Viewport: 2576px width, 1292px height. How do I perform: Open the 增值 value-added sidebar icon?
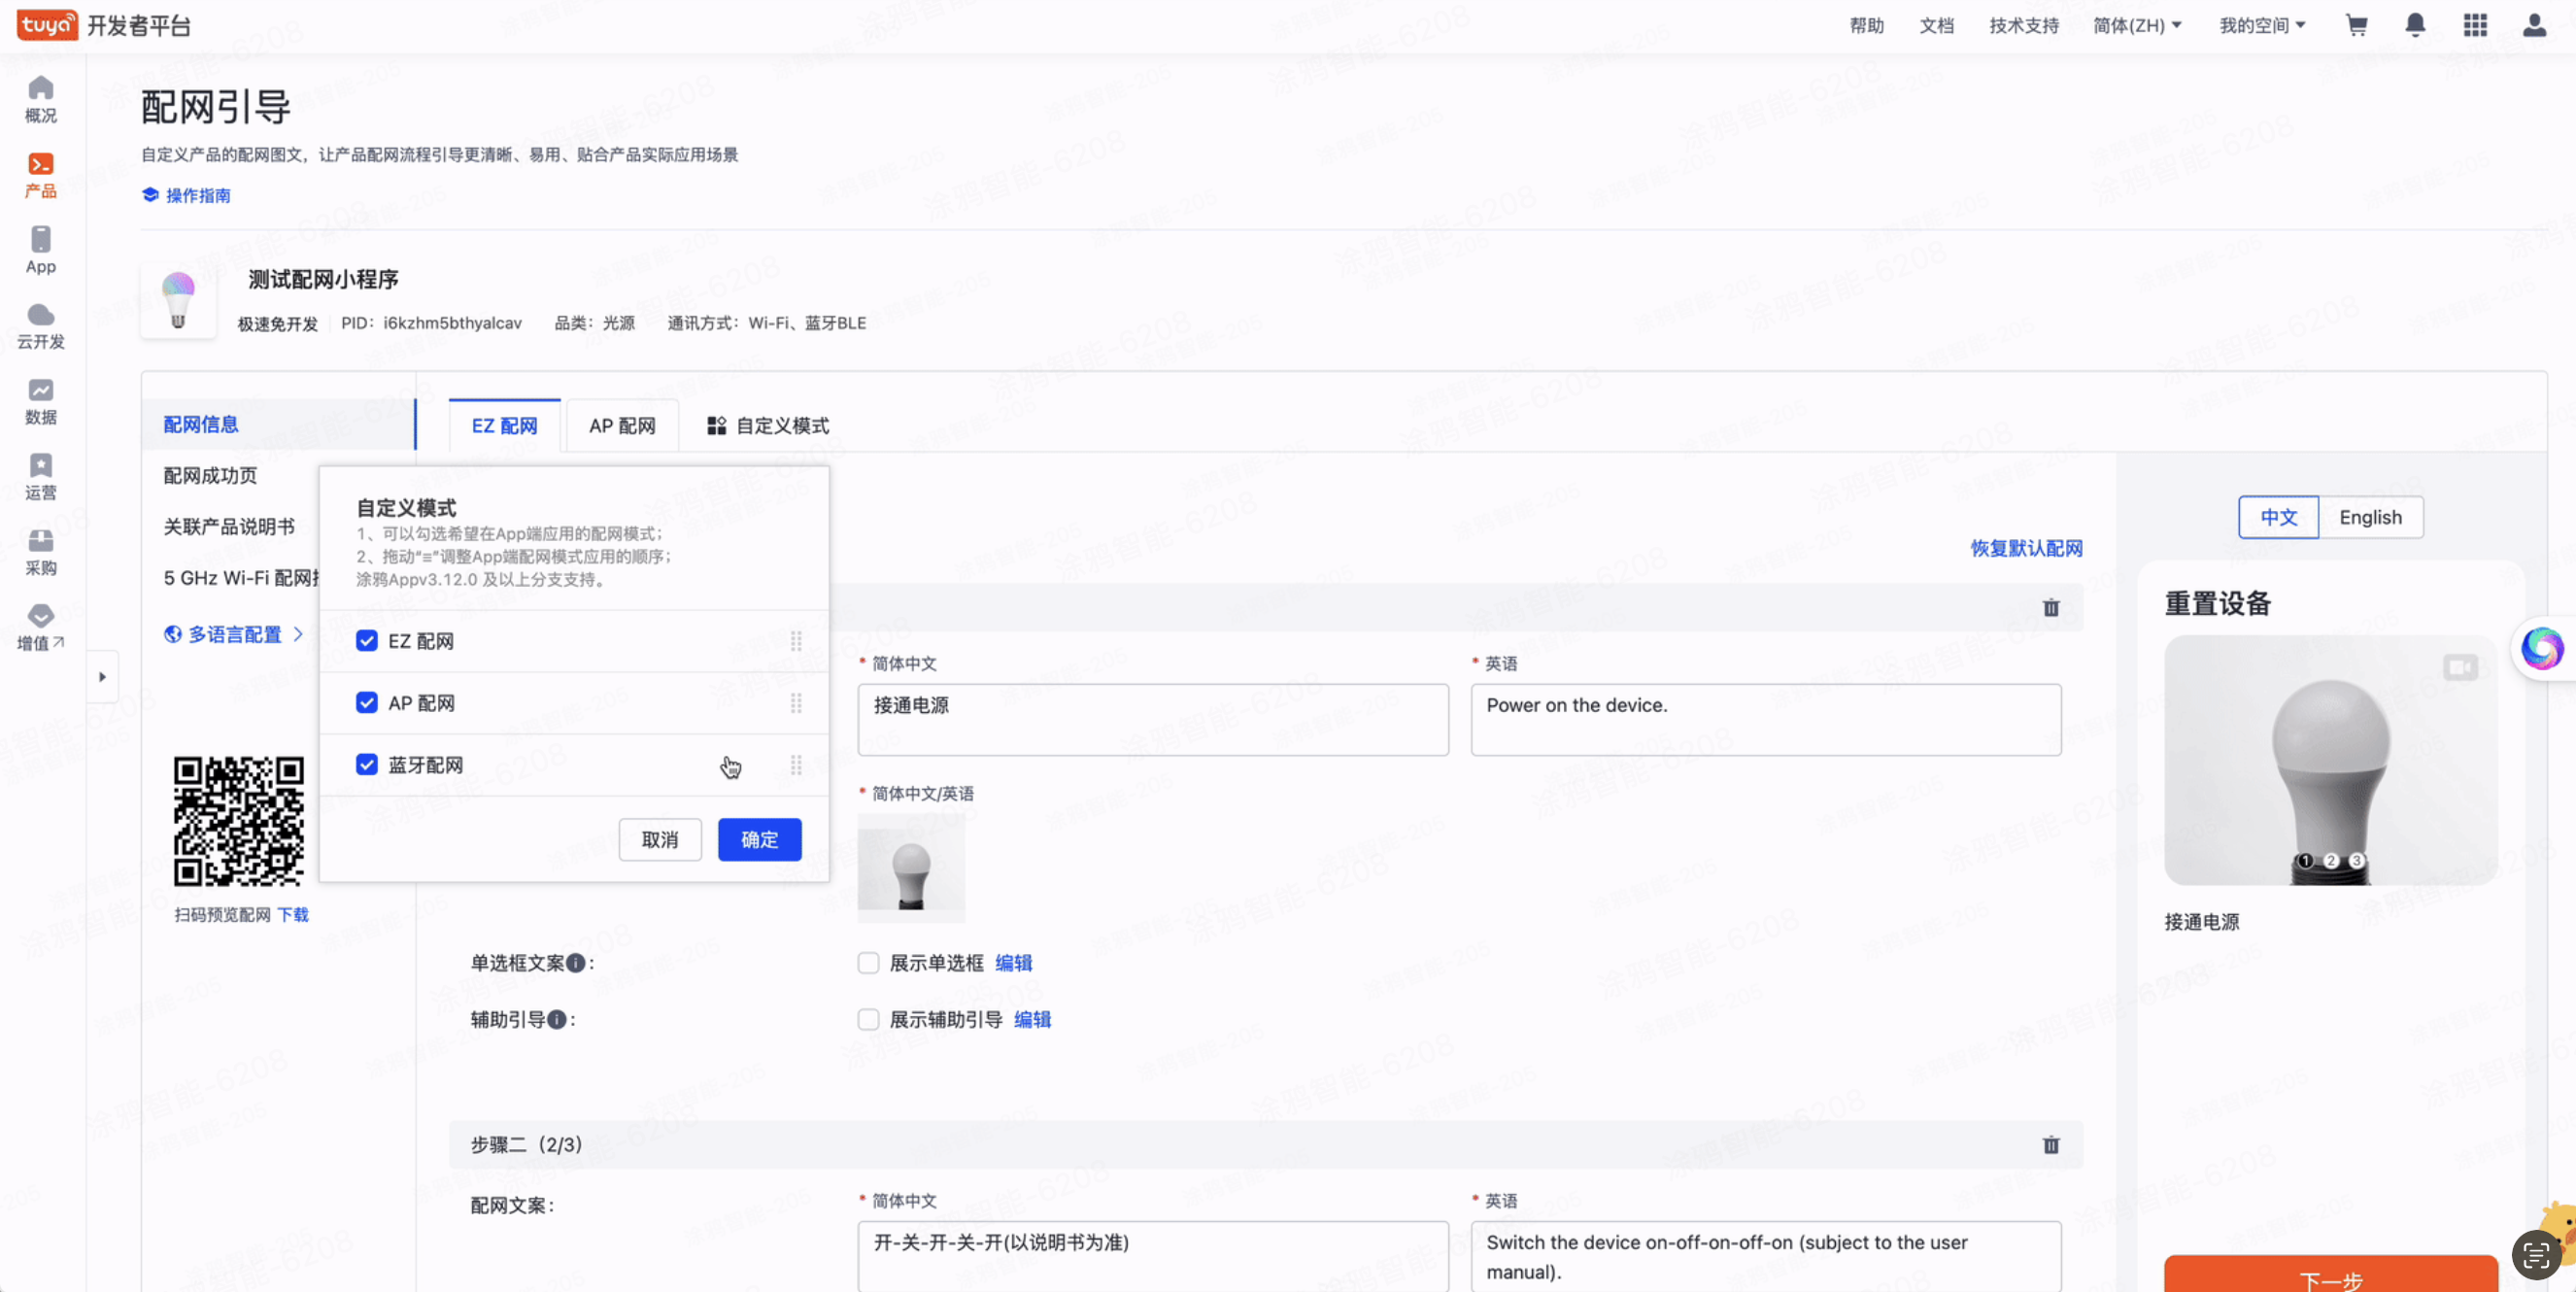click(x=41, y=628)
